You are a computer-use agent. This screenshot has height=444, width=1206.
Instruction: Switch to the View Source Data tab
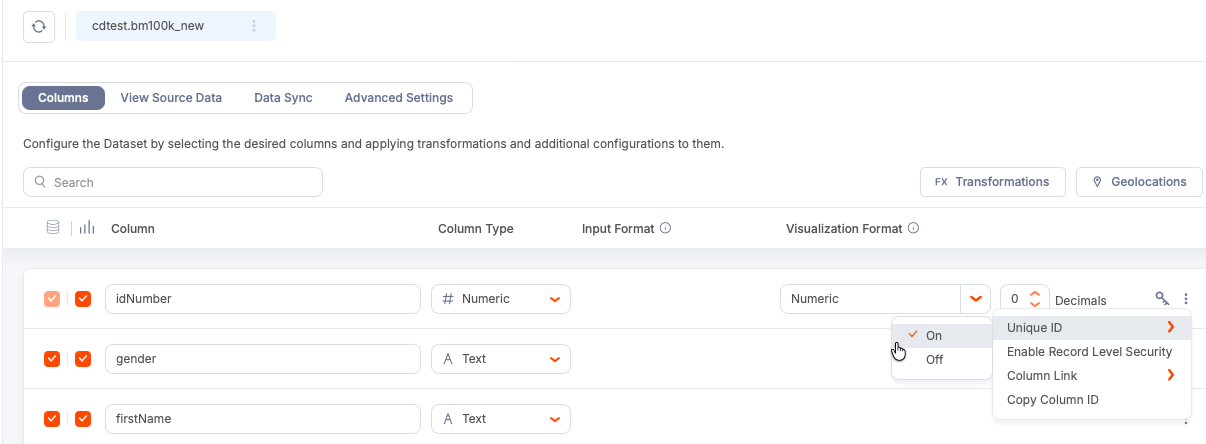[171, 98]
